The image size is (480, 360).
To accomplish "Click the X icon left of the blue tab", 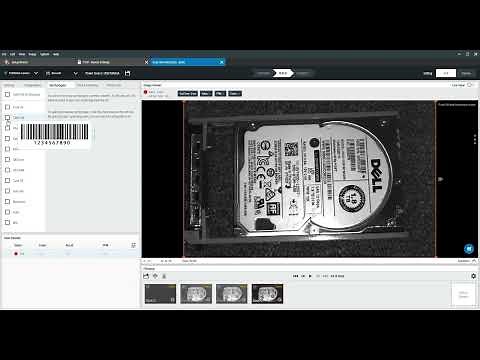I will pos(146,62).
